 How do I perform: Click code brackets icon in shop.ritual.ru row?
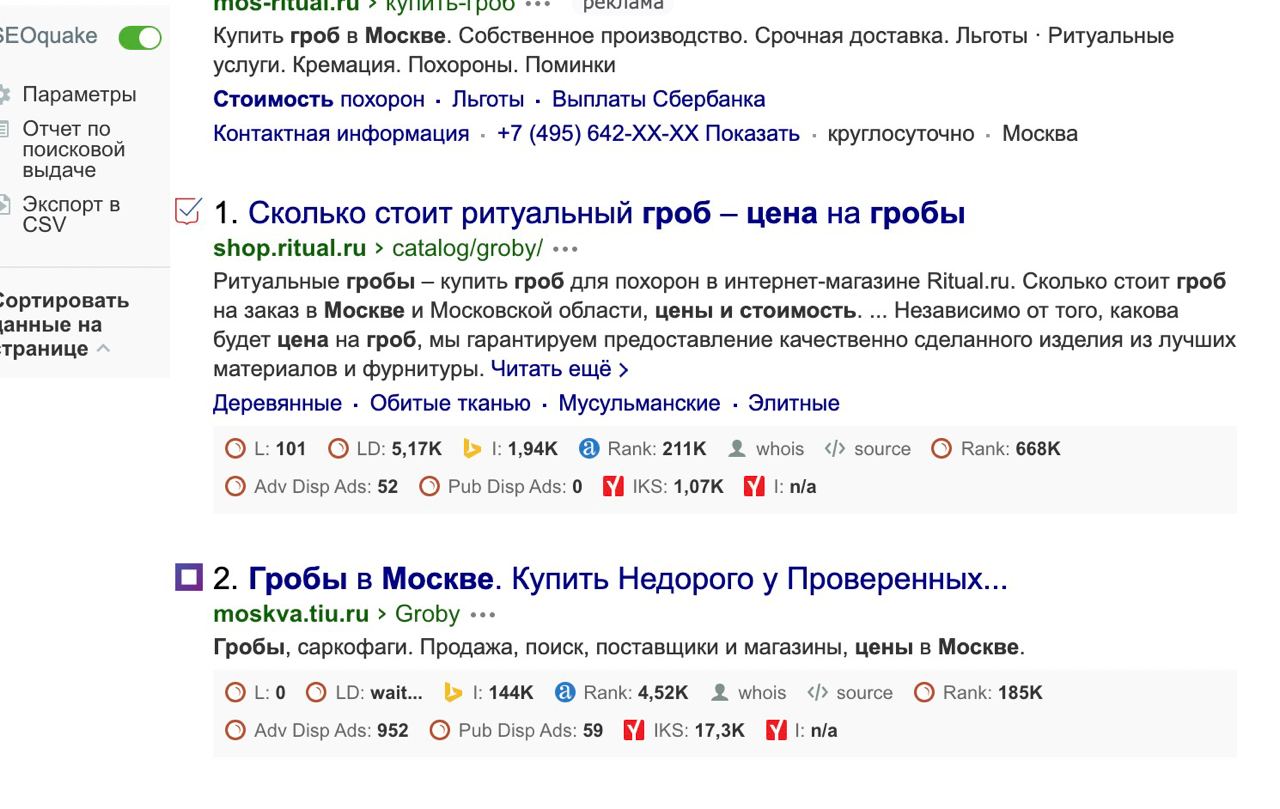click(x=833, y=449)
